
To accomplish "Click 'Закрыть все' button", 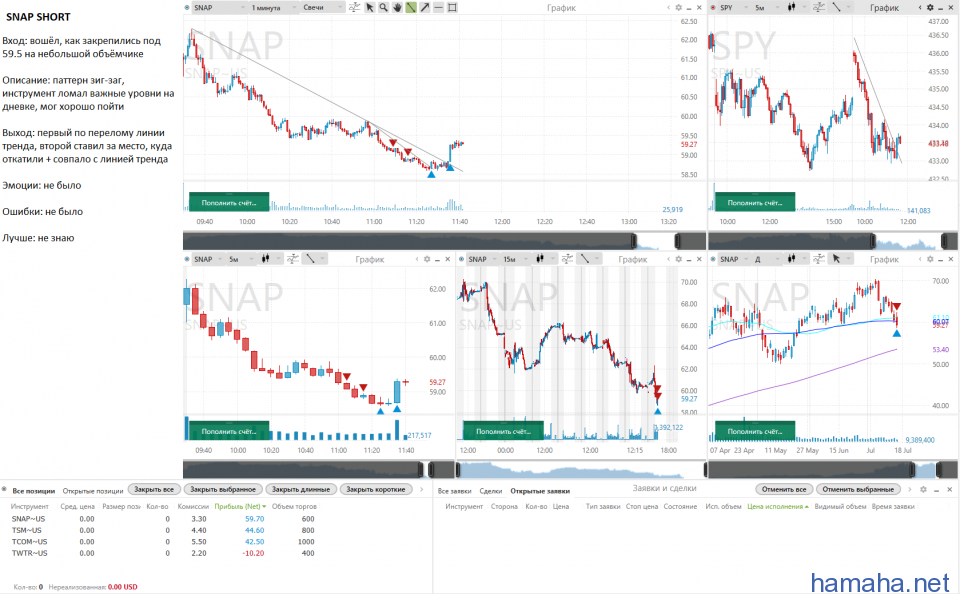I will tap(154, 489).
